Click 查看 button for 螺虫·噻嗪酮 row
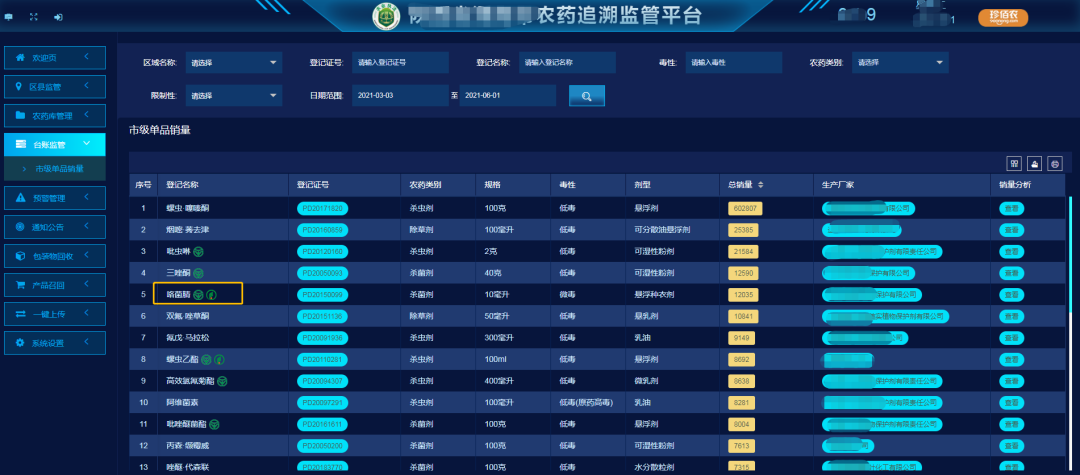1080x475 pixels. tap(1013, 208)
